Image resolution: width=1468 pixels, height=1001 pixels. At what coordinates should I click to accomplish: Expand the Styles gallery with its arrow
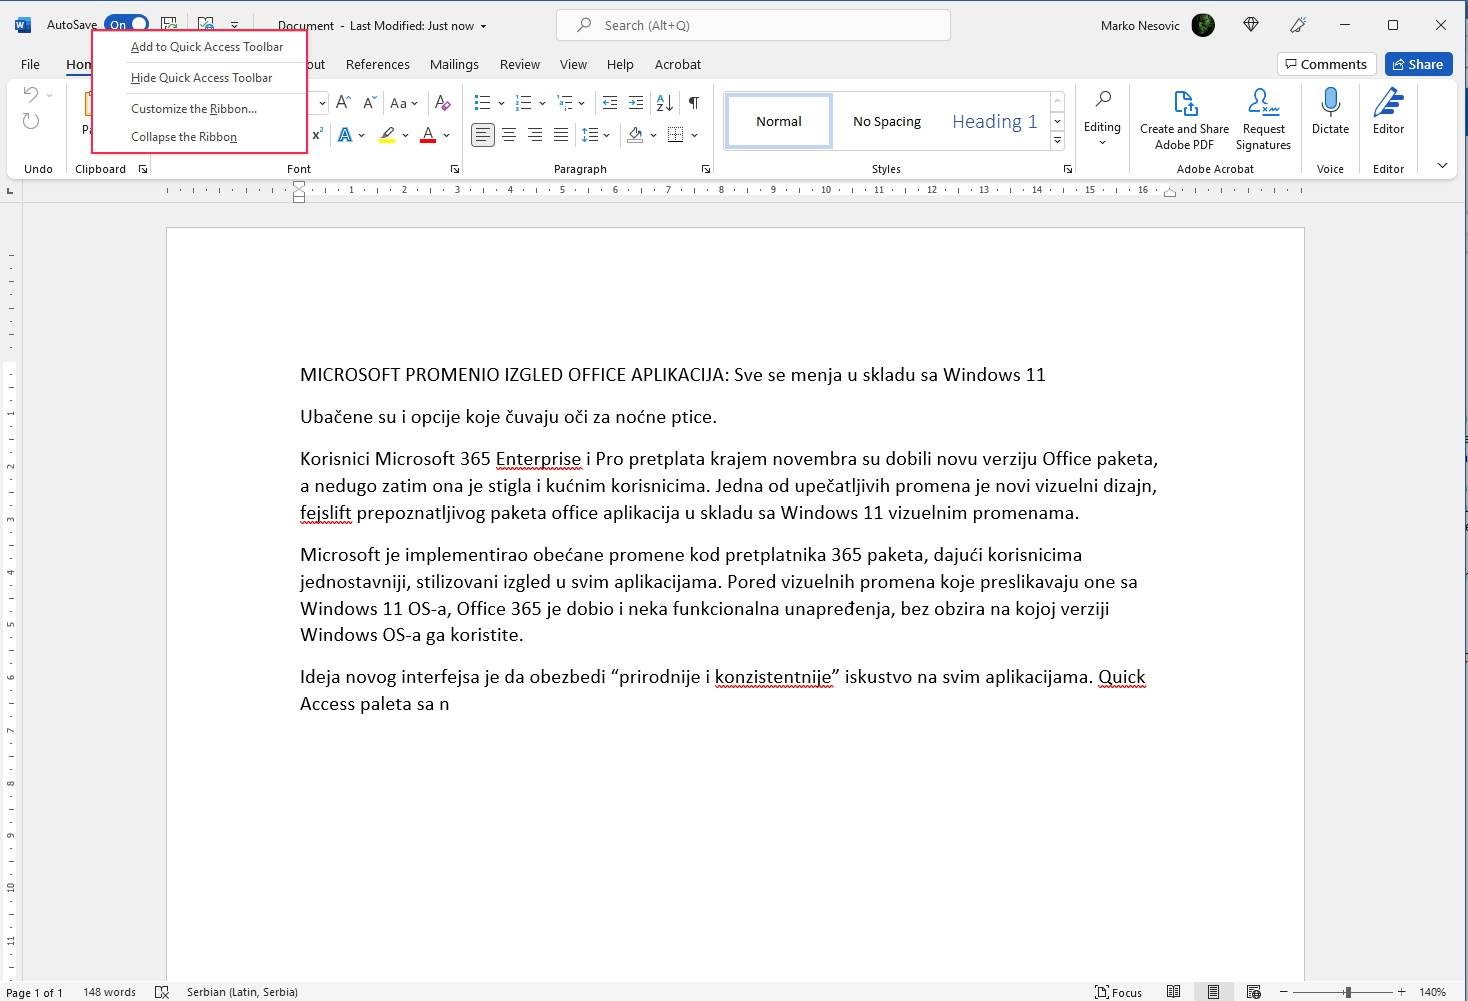[1057, 141]
